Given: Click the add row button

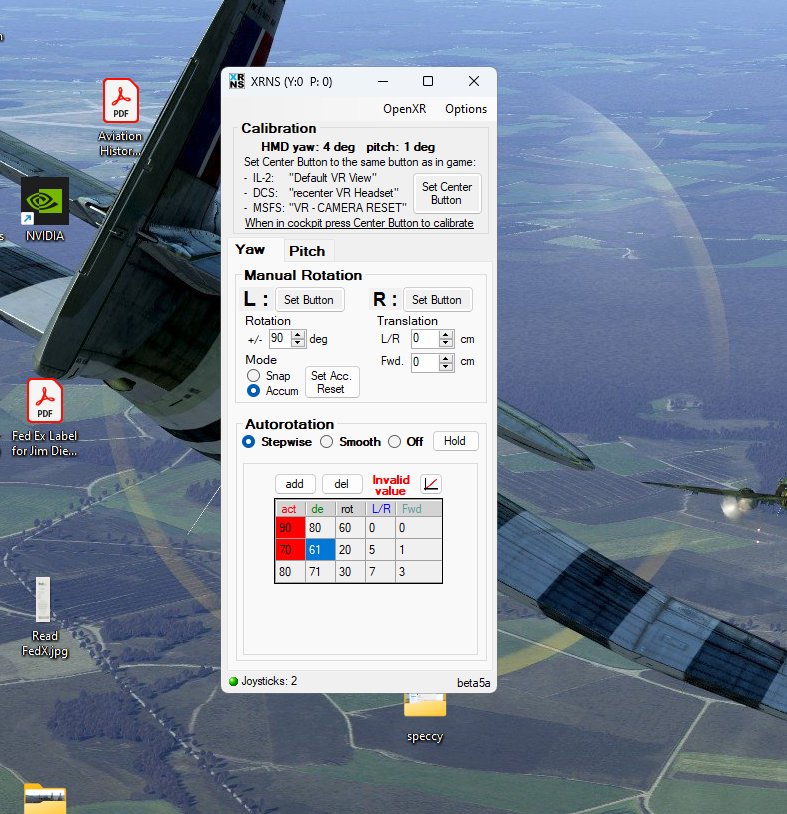Looking at the screenshot, I should (295, 484).
